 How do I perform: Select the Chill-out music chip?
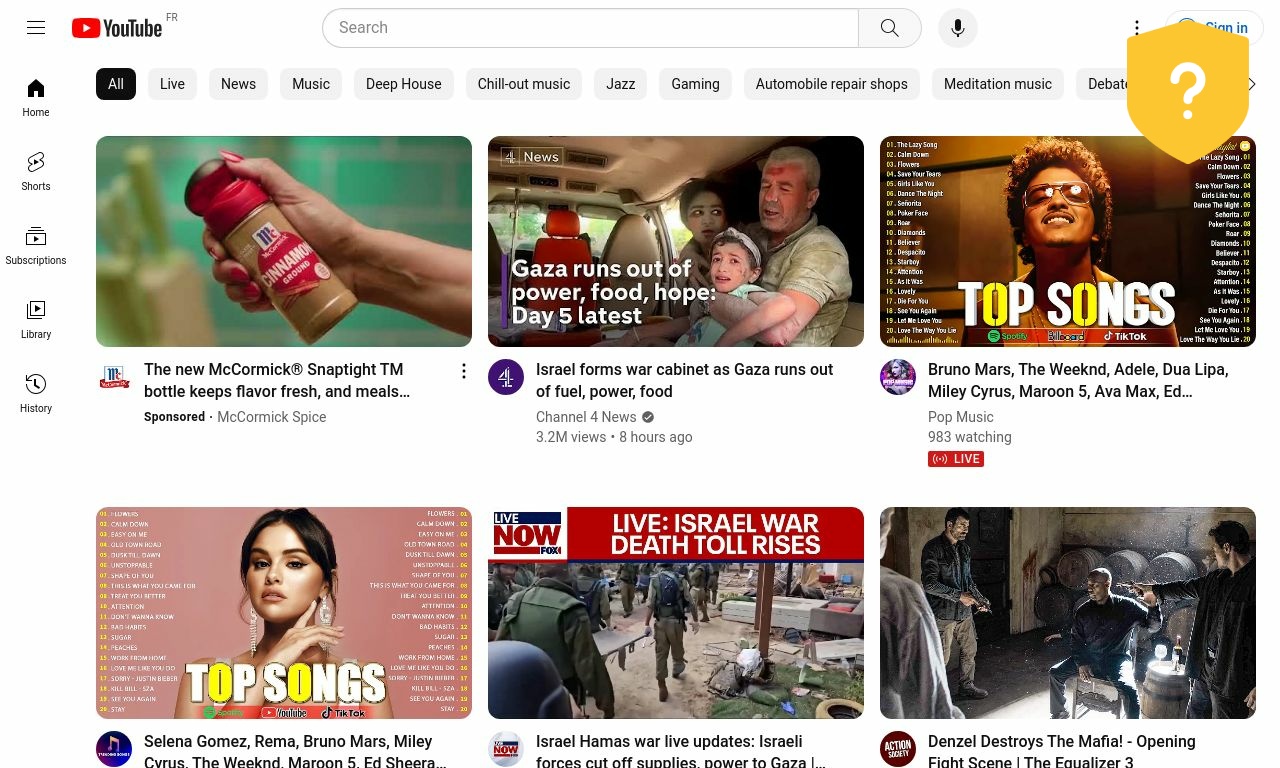(524, 84)
